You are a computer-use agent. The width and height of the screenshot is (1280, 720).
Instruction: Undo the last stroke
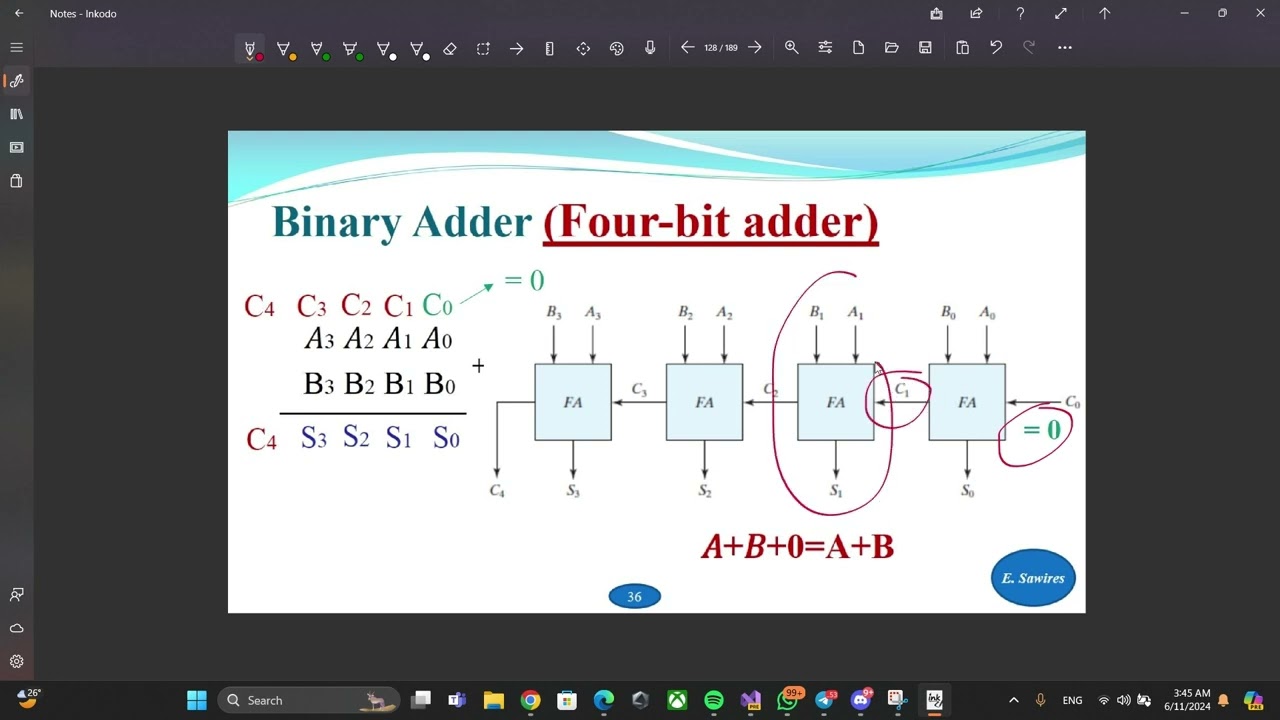(x=995, y=47)
